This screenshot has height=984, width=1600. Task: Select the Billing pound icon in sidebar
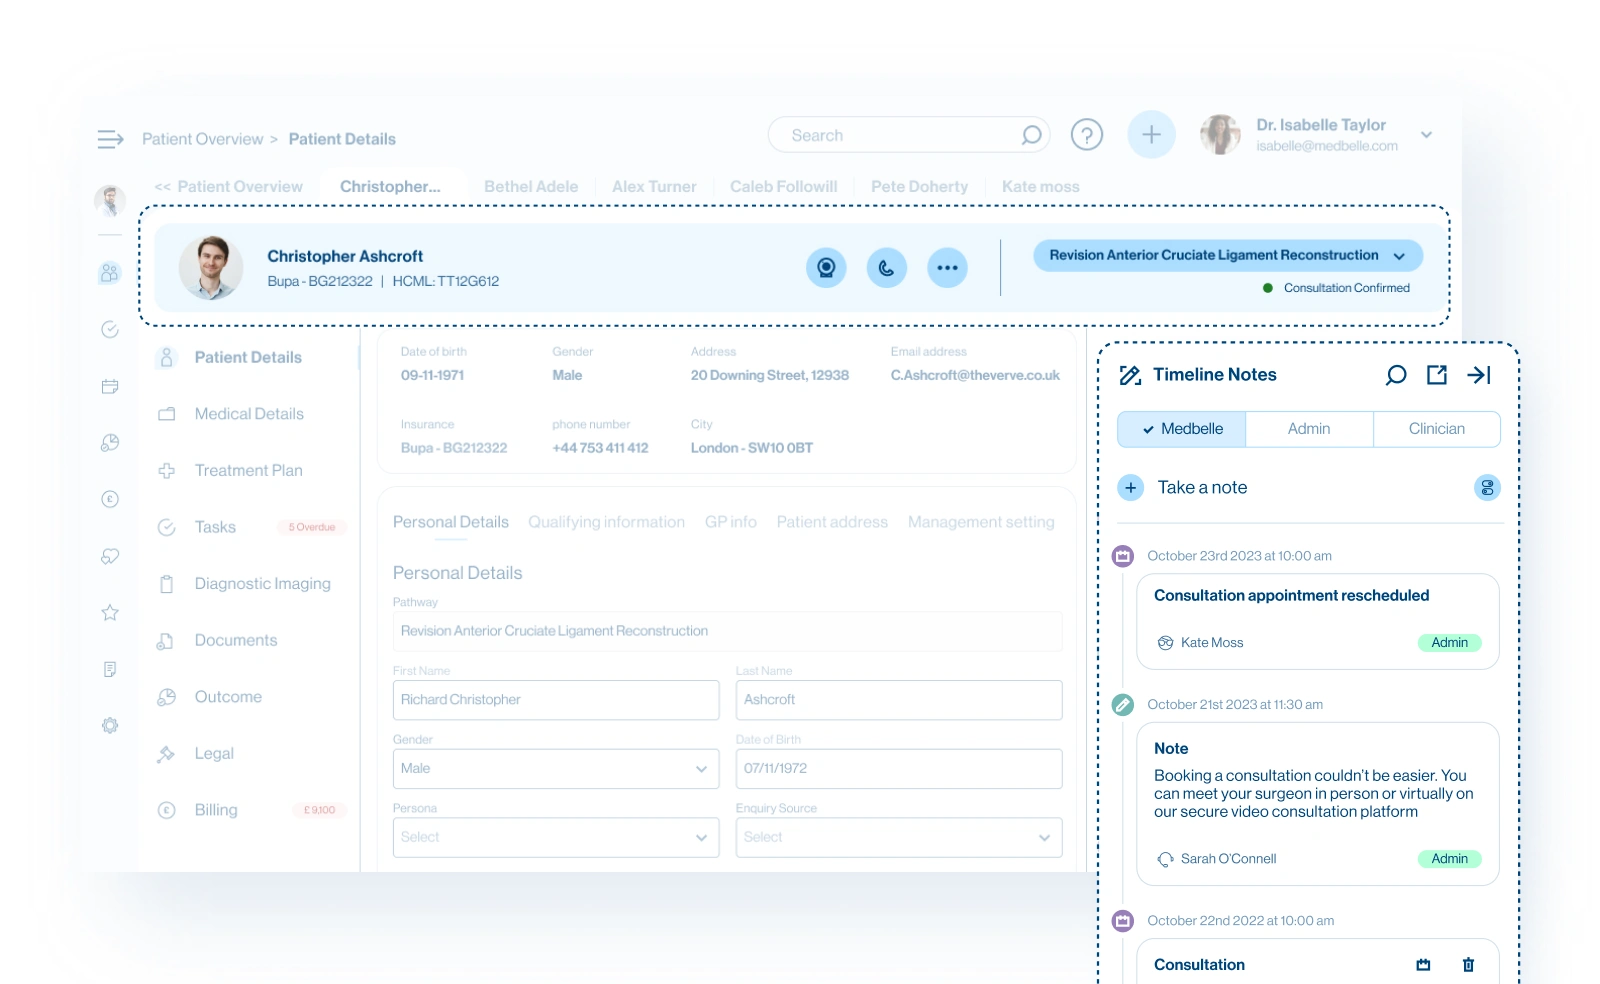pos(110,498)
